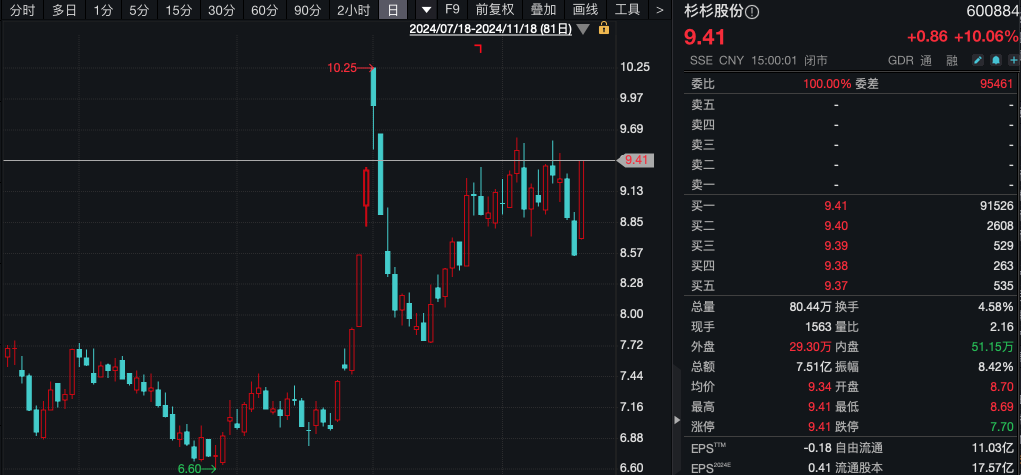Open the gray date range dropdown triangle
Viewport: 1021px width, 475px height.
(583, 29)
